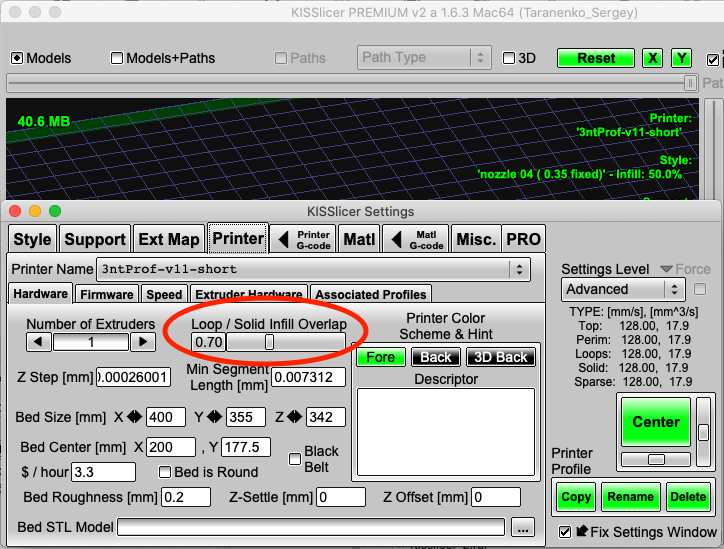Viewport: 724px width, 549px height.
Task: Click the Rename printer profile button
Action: (630, 497)
